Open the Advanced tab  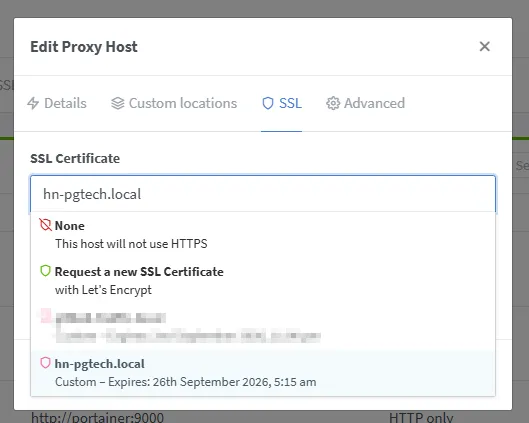(366, 104)
